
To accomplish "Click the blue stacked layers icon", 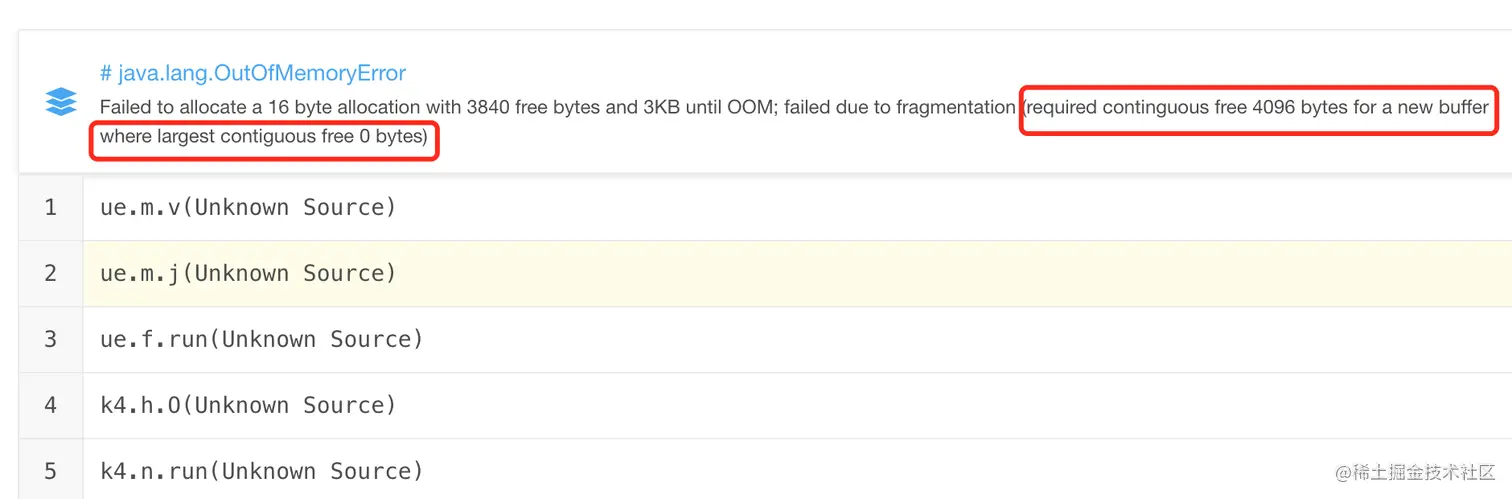I will pos(61,102).
